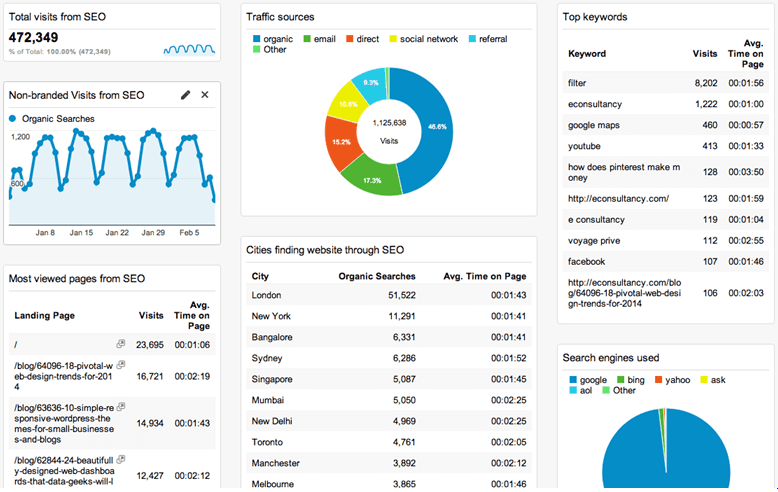
Task: Click the Mumbai city row
Action: point(389,400)
